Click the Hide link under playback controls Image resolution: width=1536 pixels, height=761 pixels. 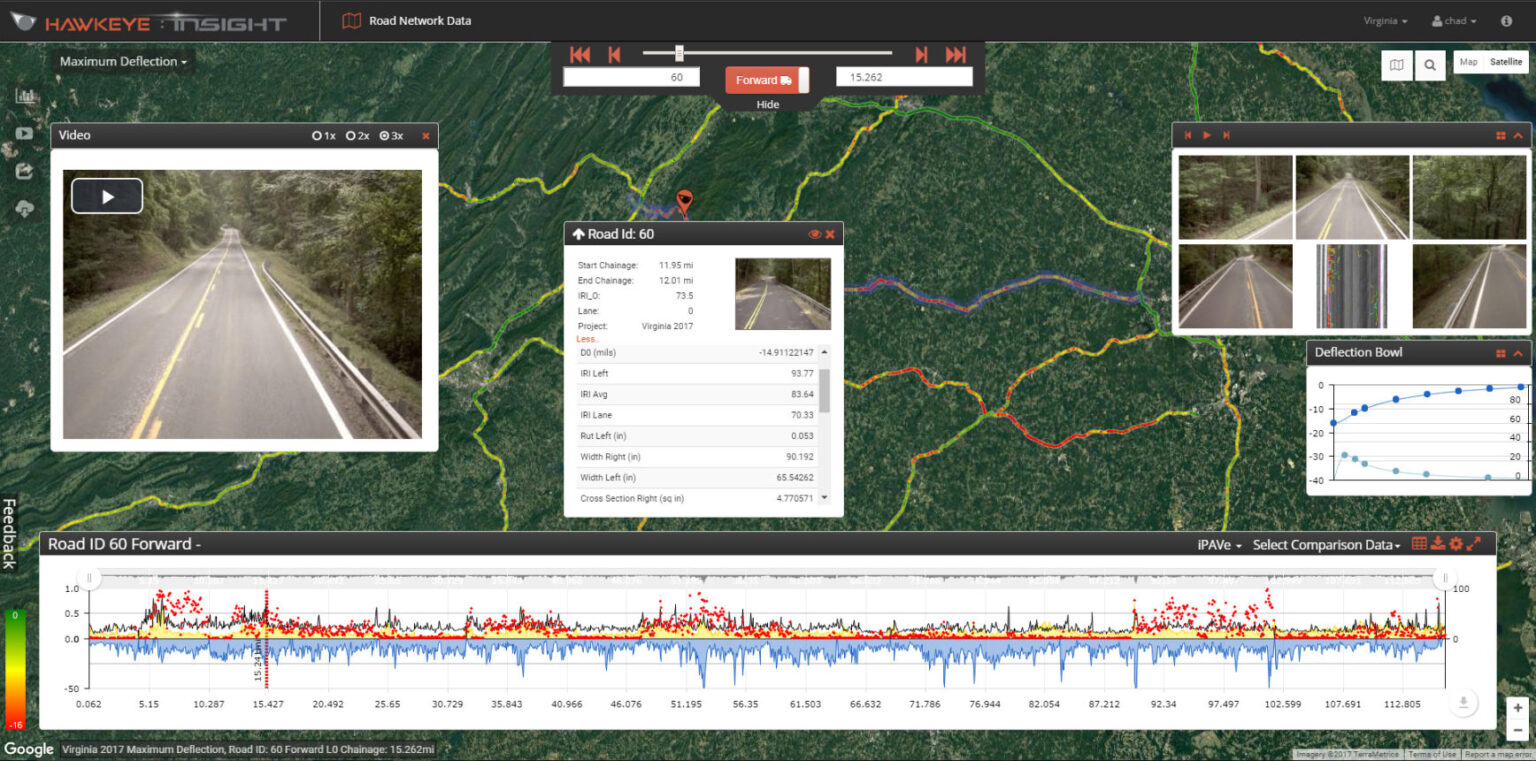[x=767, y=104]
